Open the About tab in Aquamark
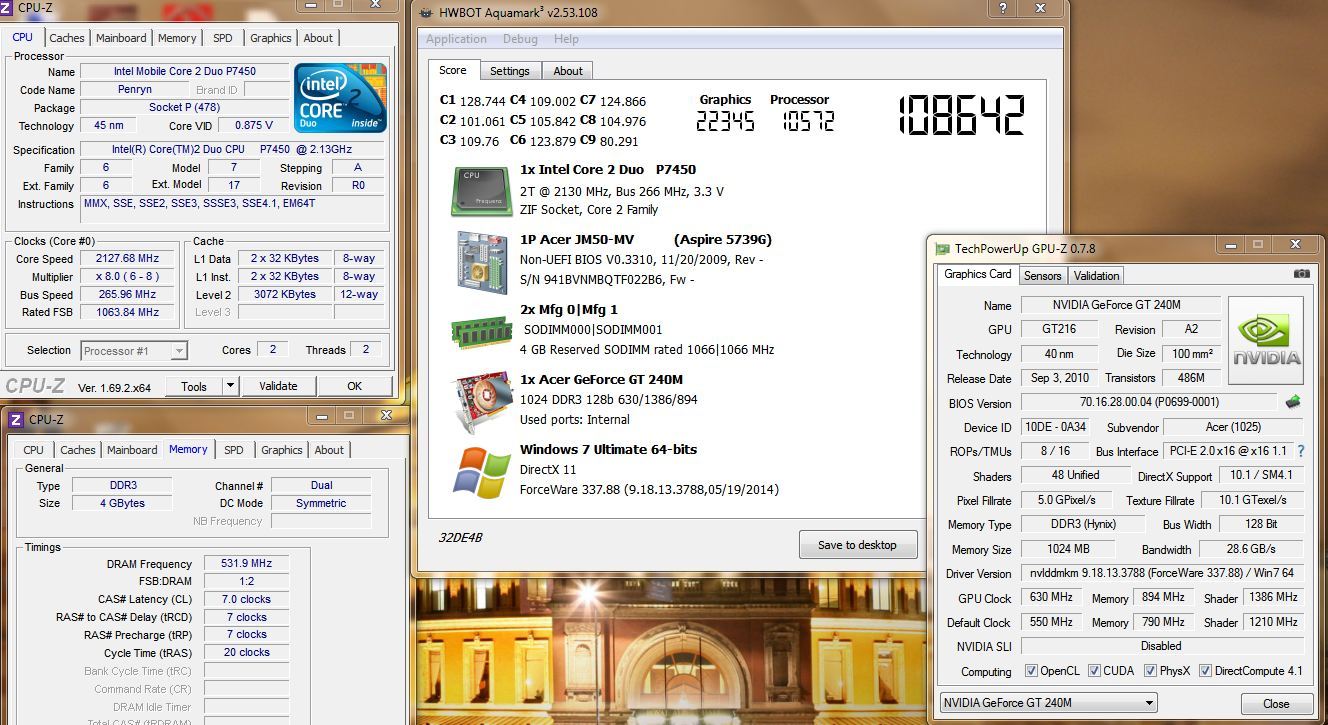The width and height of the screenshot is (1328, 725). [568, 71]
